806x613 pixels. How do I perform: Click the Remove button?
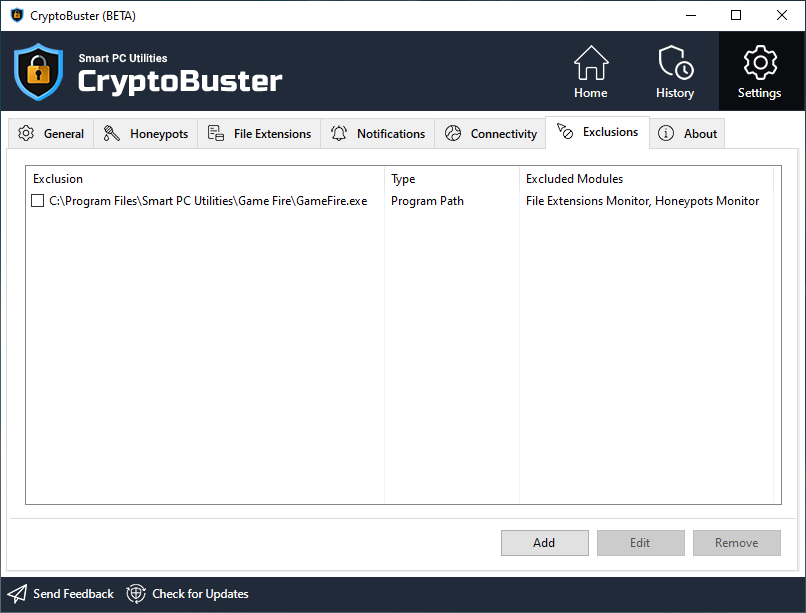[x=737, y=543]
